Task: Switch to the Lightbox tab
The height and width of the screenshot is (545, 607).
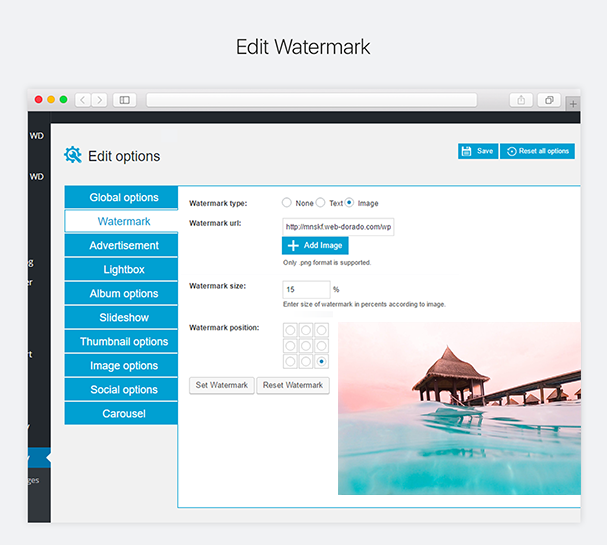Action: [121, 269]
